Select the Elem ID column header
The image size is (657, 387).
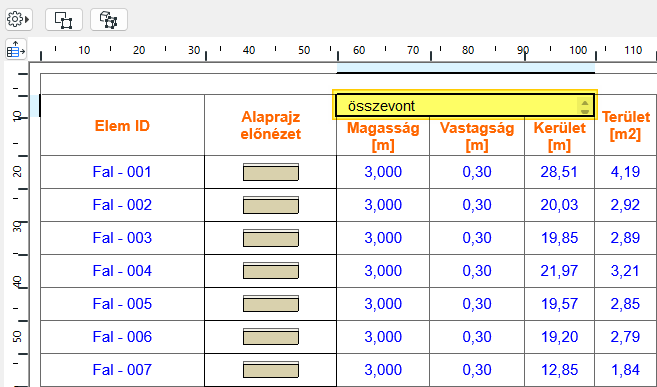pyautogui.click(x=122, y=126)
